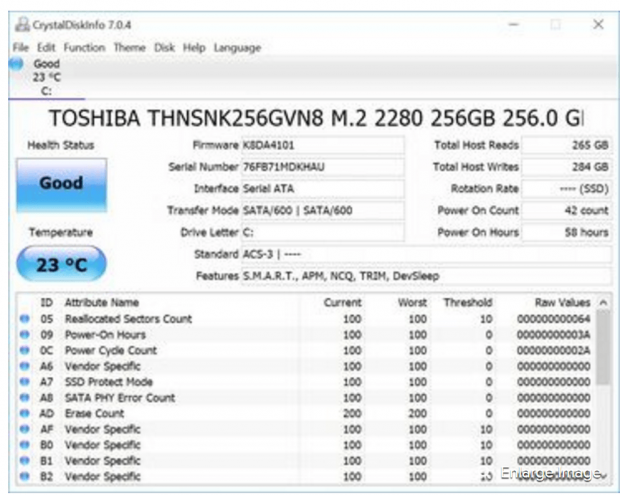Viewport: 620px width, 495px height.
Task: Open the File menu
Action: pos(21,48)
